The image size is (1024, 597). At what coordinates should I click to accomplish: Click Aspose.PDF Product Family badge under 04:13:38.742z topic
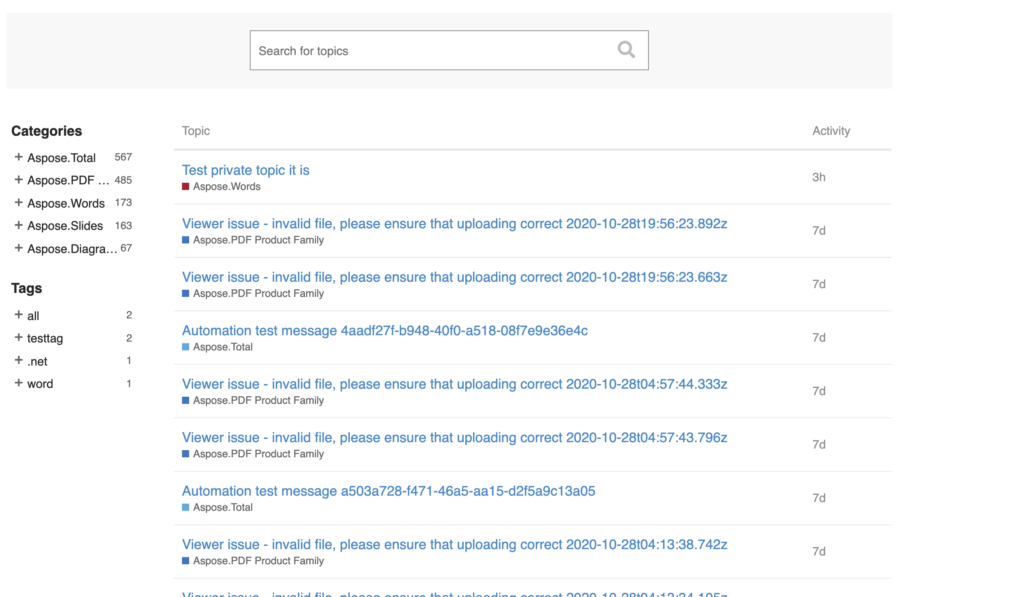253,561
